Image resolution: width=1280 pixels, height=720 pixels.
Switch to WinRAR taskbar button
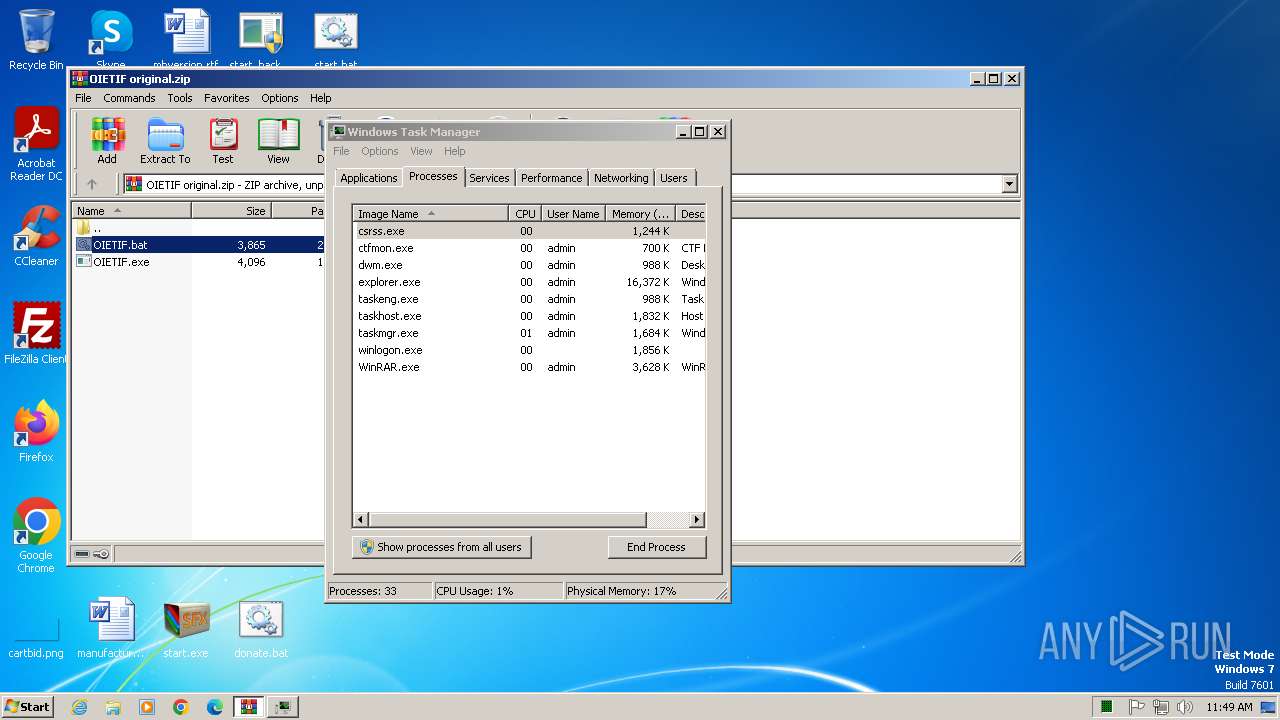point(249,707)
